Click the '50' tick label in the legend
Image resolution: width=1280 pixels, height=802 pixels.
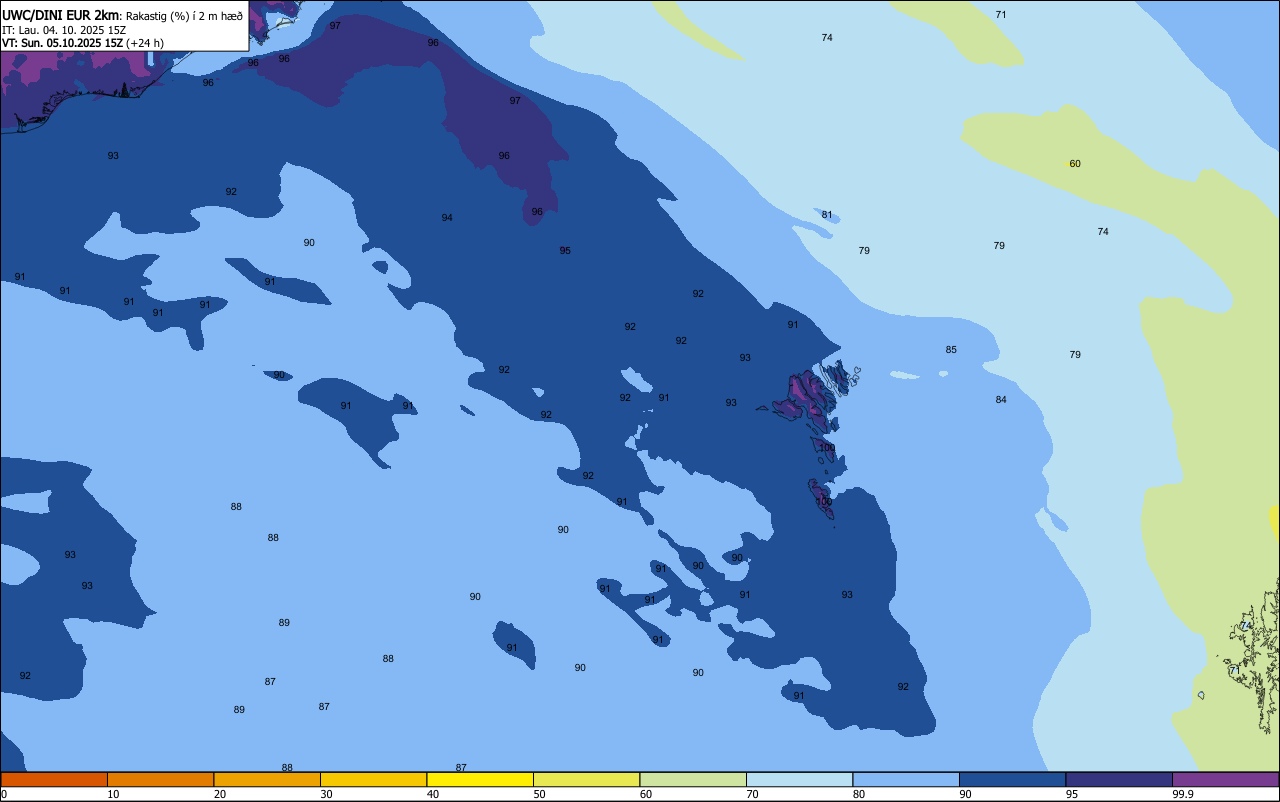(x=540, y=794)
